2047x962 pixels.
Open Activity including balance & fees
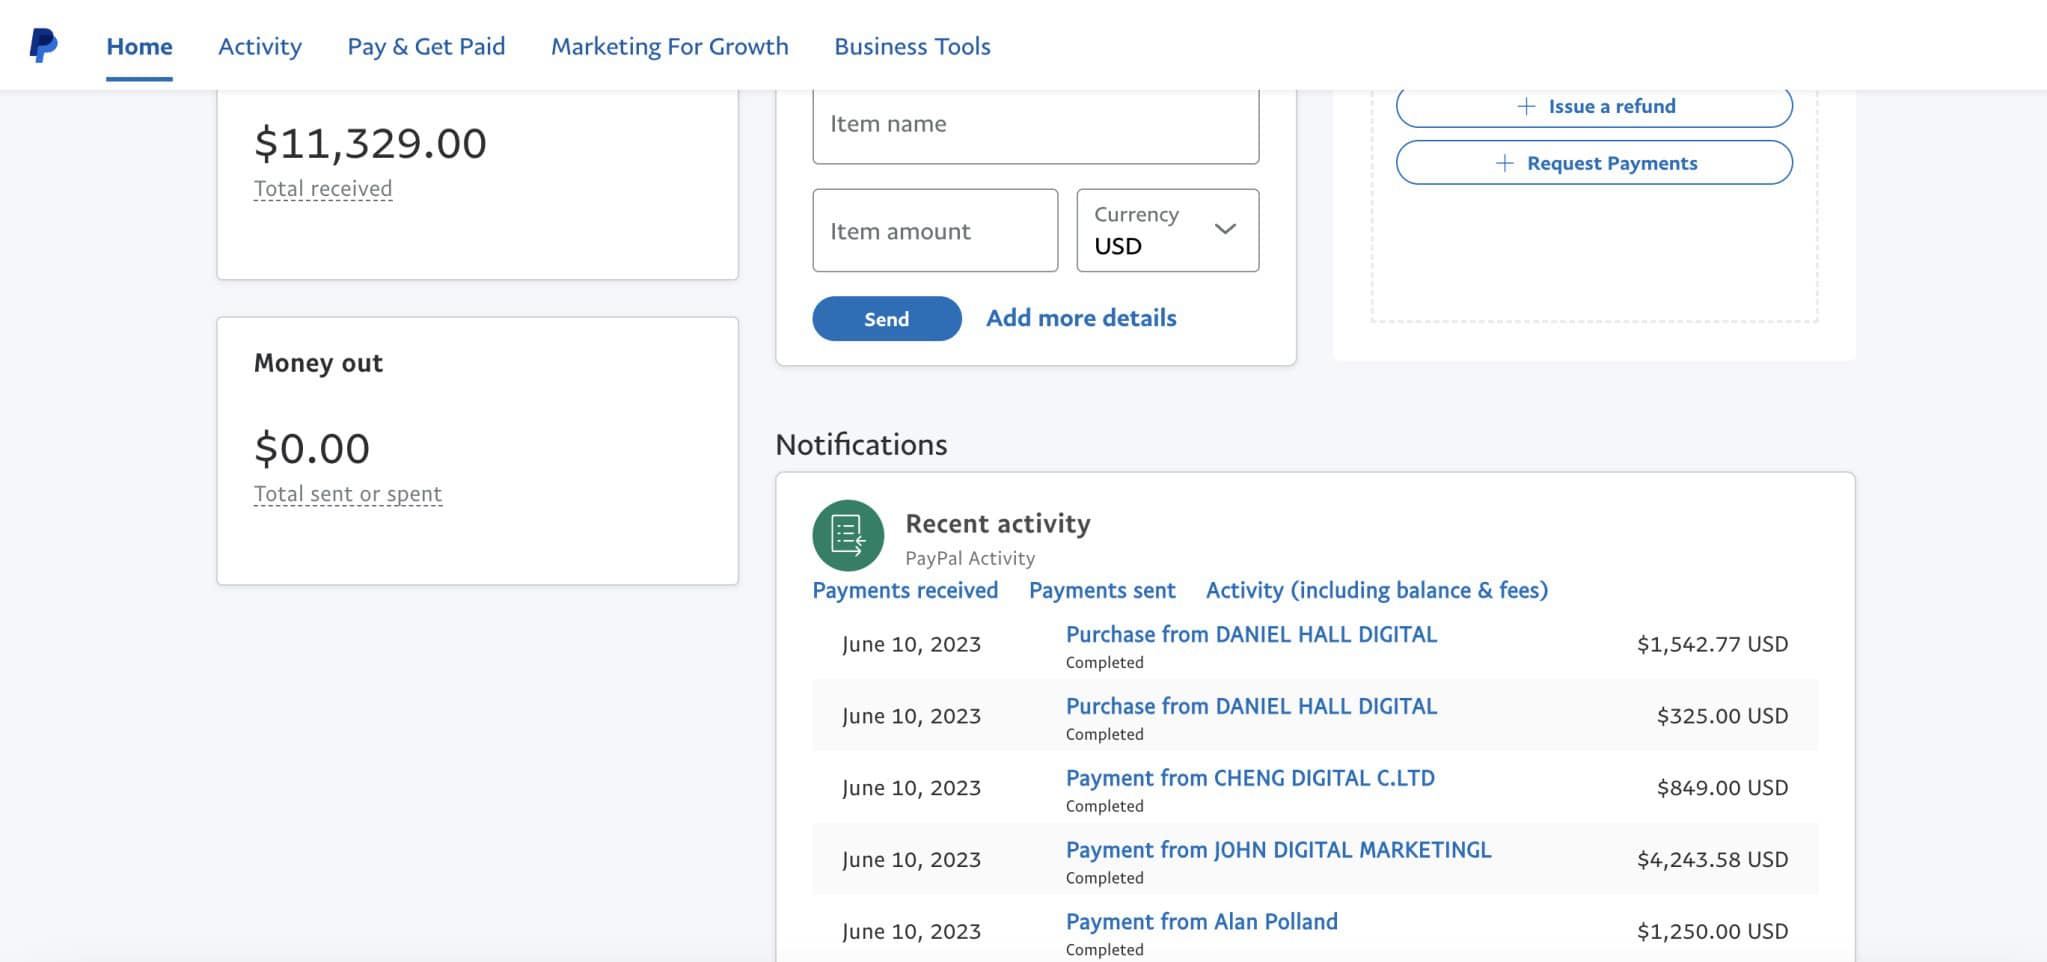[1376, 590]
